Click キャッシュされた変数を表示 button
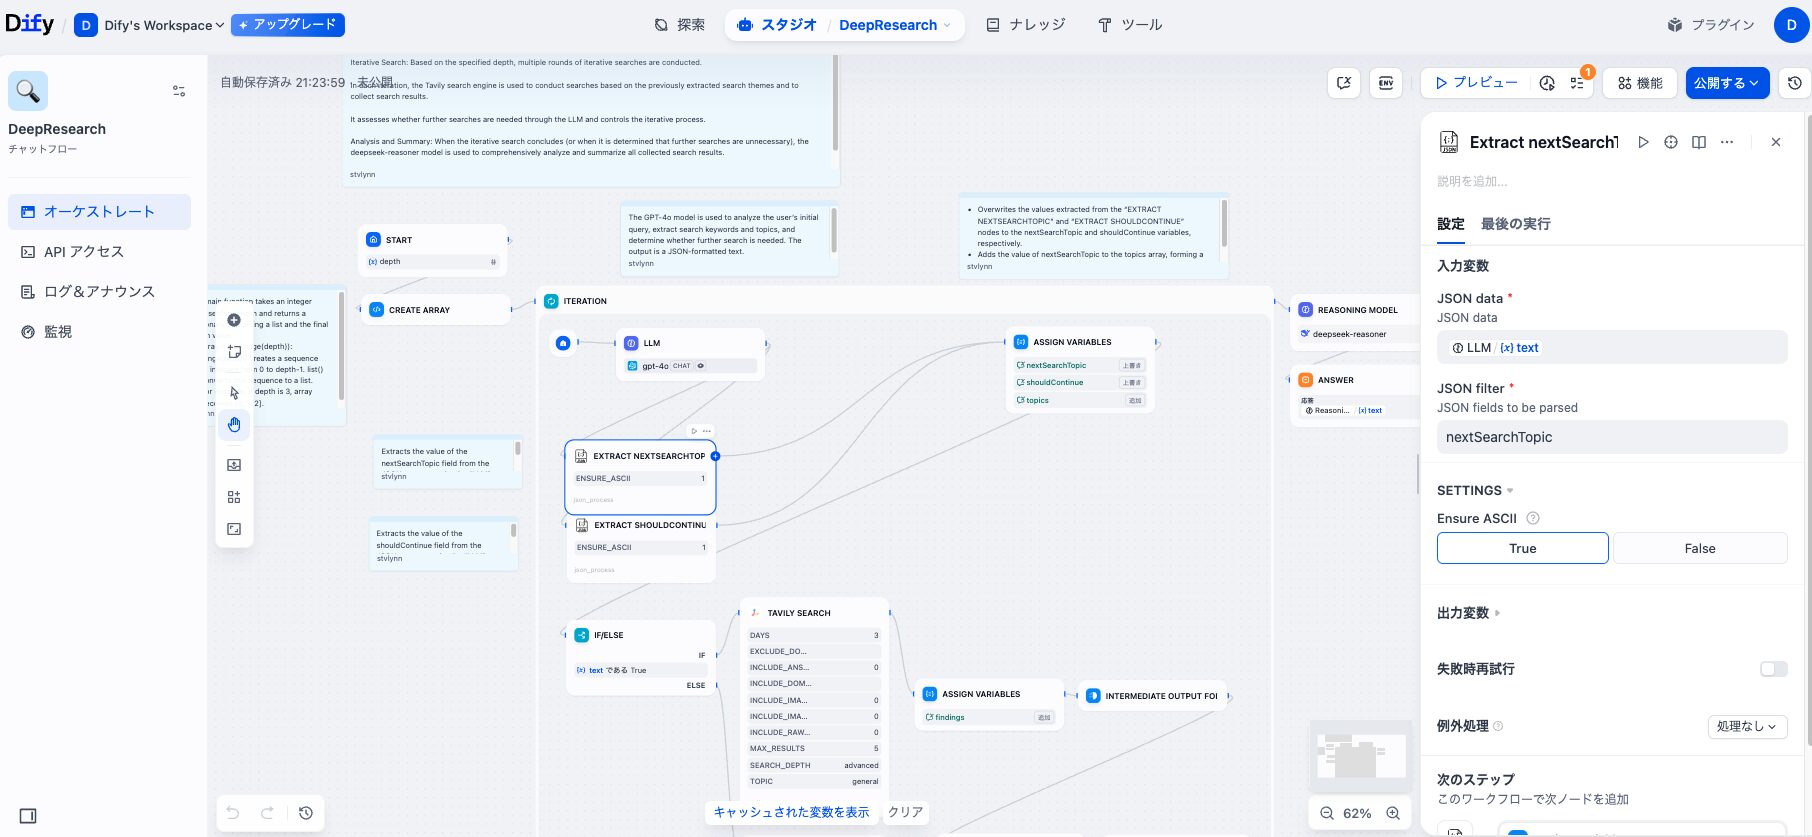Image resolution: width=1812 pixels, height=837 pixels. [x=791, y=812]
